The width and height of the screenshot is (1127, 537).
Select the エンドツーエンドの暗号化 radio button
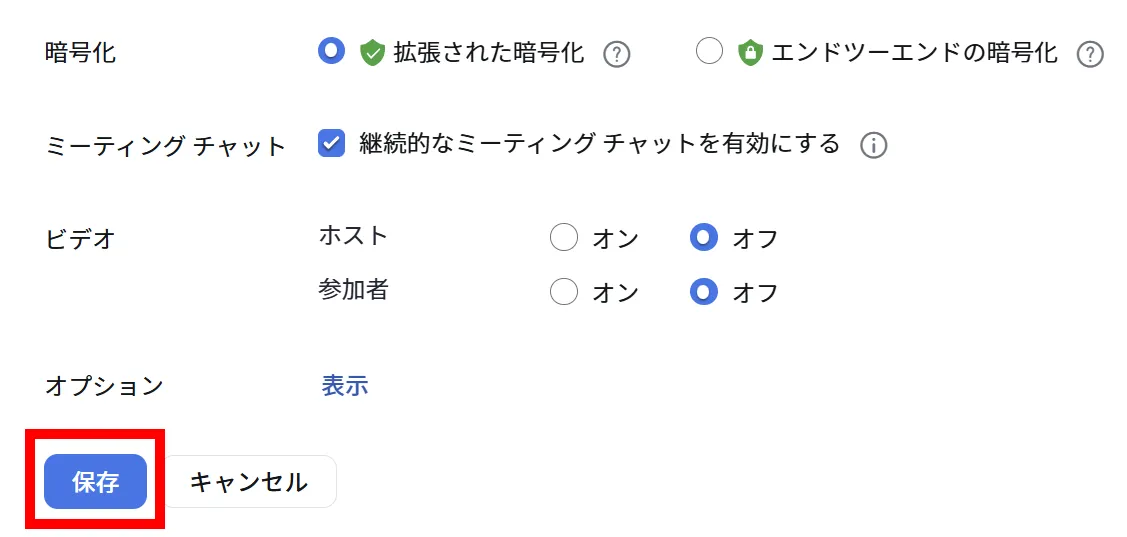coord(709,52)
